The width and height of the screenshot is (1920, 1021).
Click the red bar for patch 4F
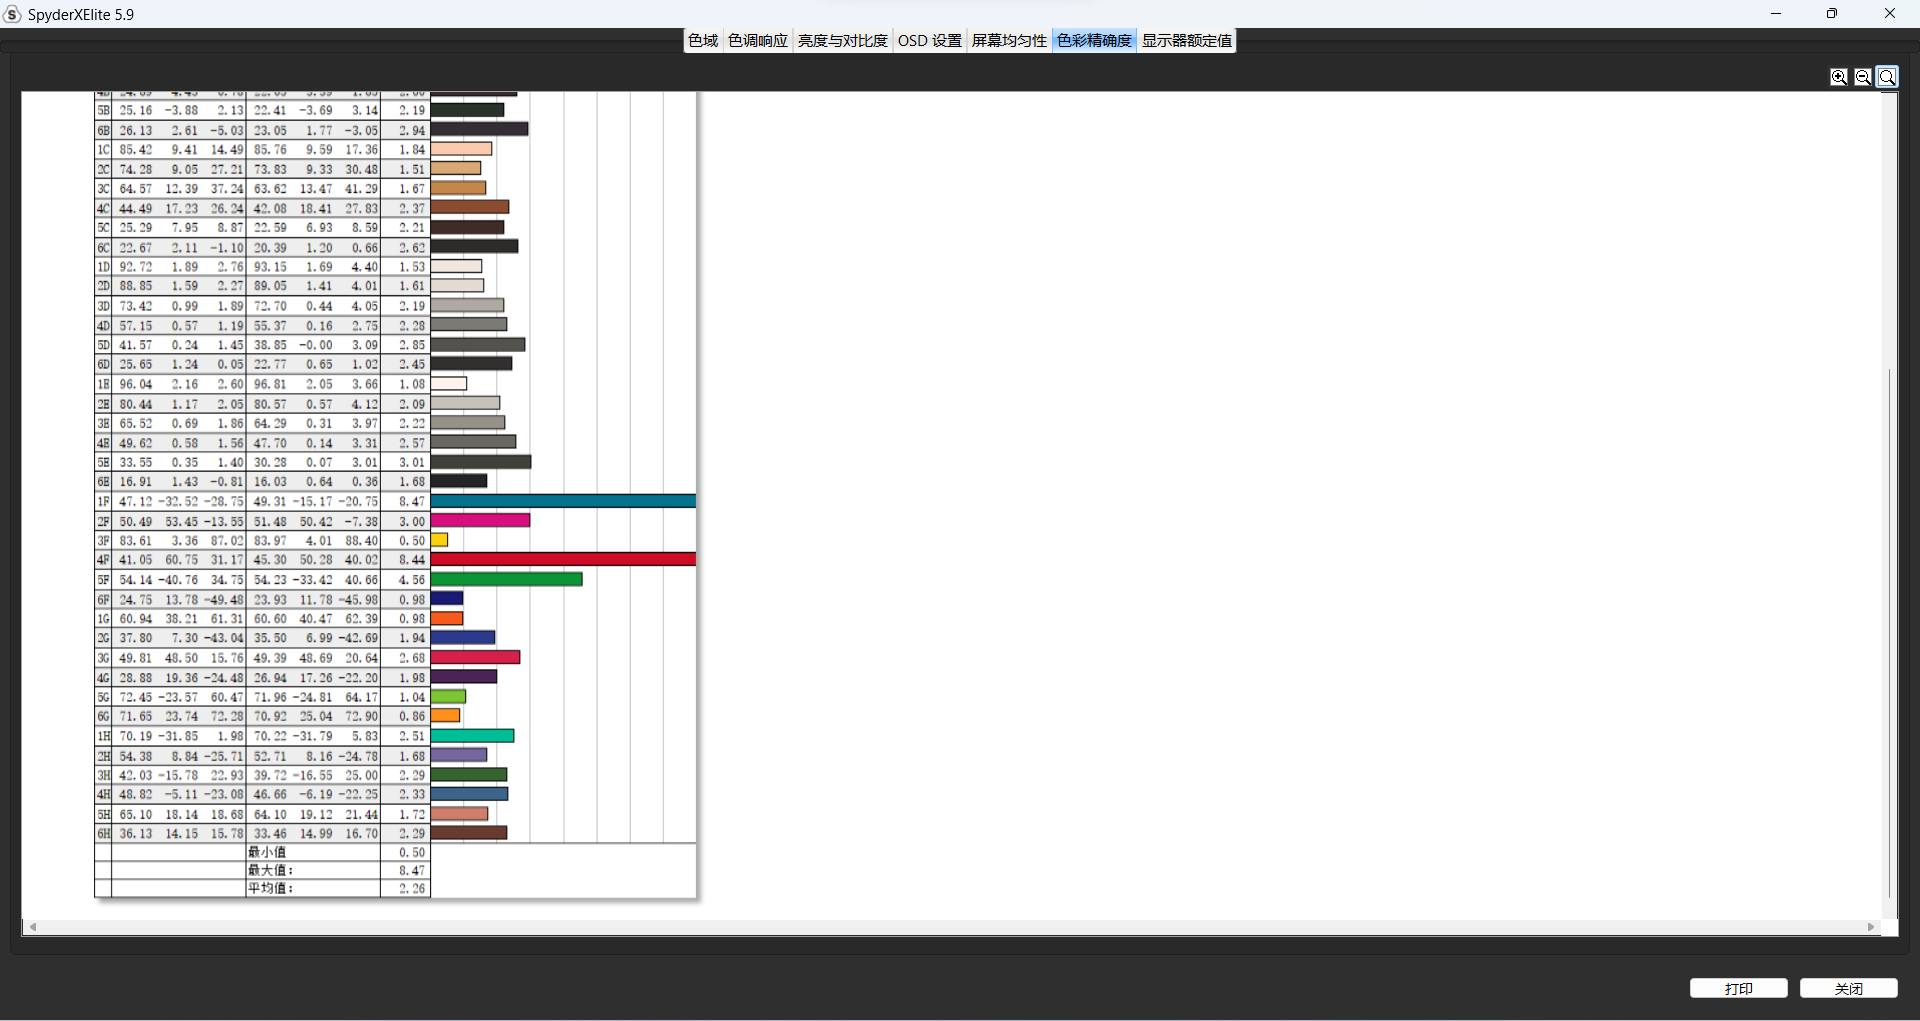click(x=563, y=560)
